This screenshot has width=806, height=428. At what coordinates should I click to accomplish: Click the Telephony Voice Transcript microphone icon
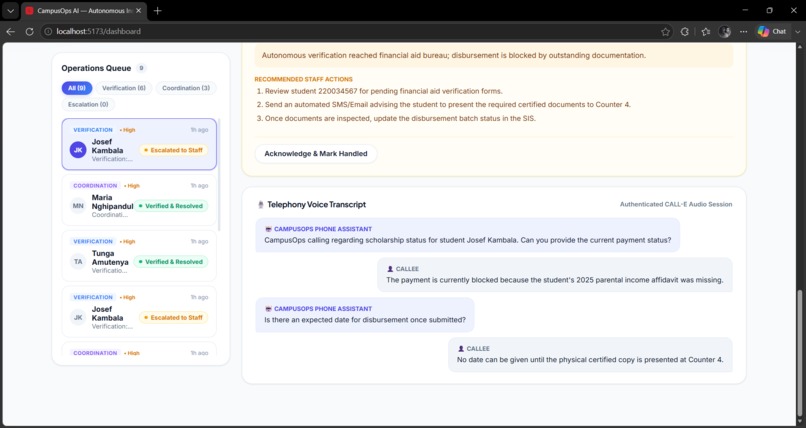(260, 204)
